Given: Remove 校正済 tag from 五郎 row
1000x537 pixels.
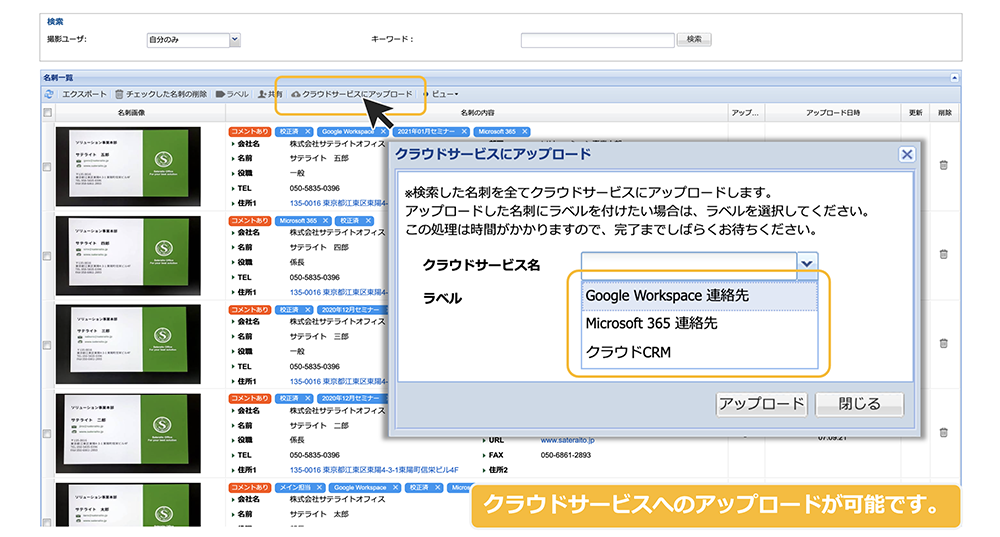Looking at the screenshot, I should pos(307,132).
